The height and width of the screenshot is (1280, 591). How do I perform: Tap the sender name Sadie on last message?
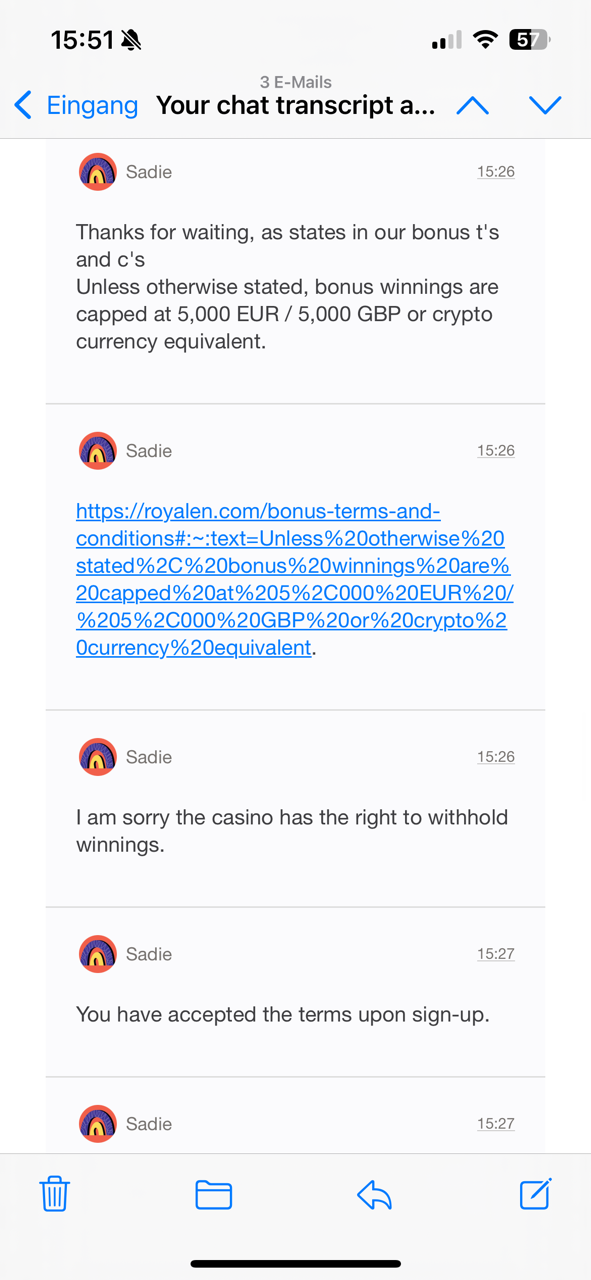click(149, 1124)
